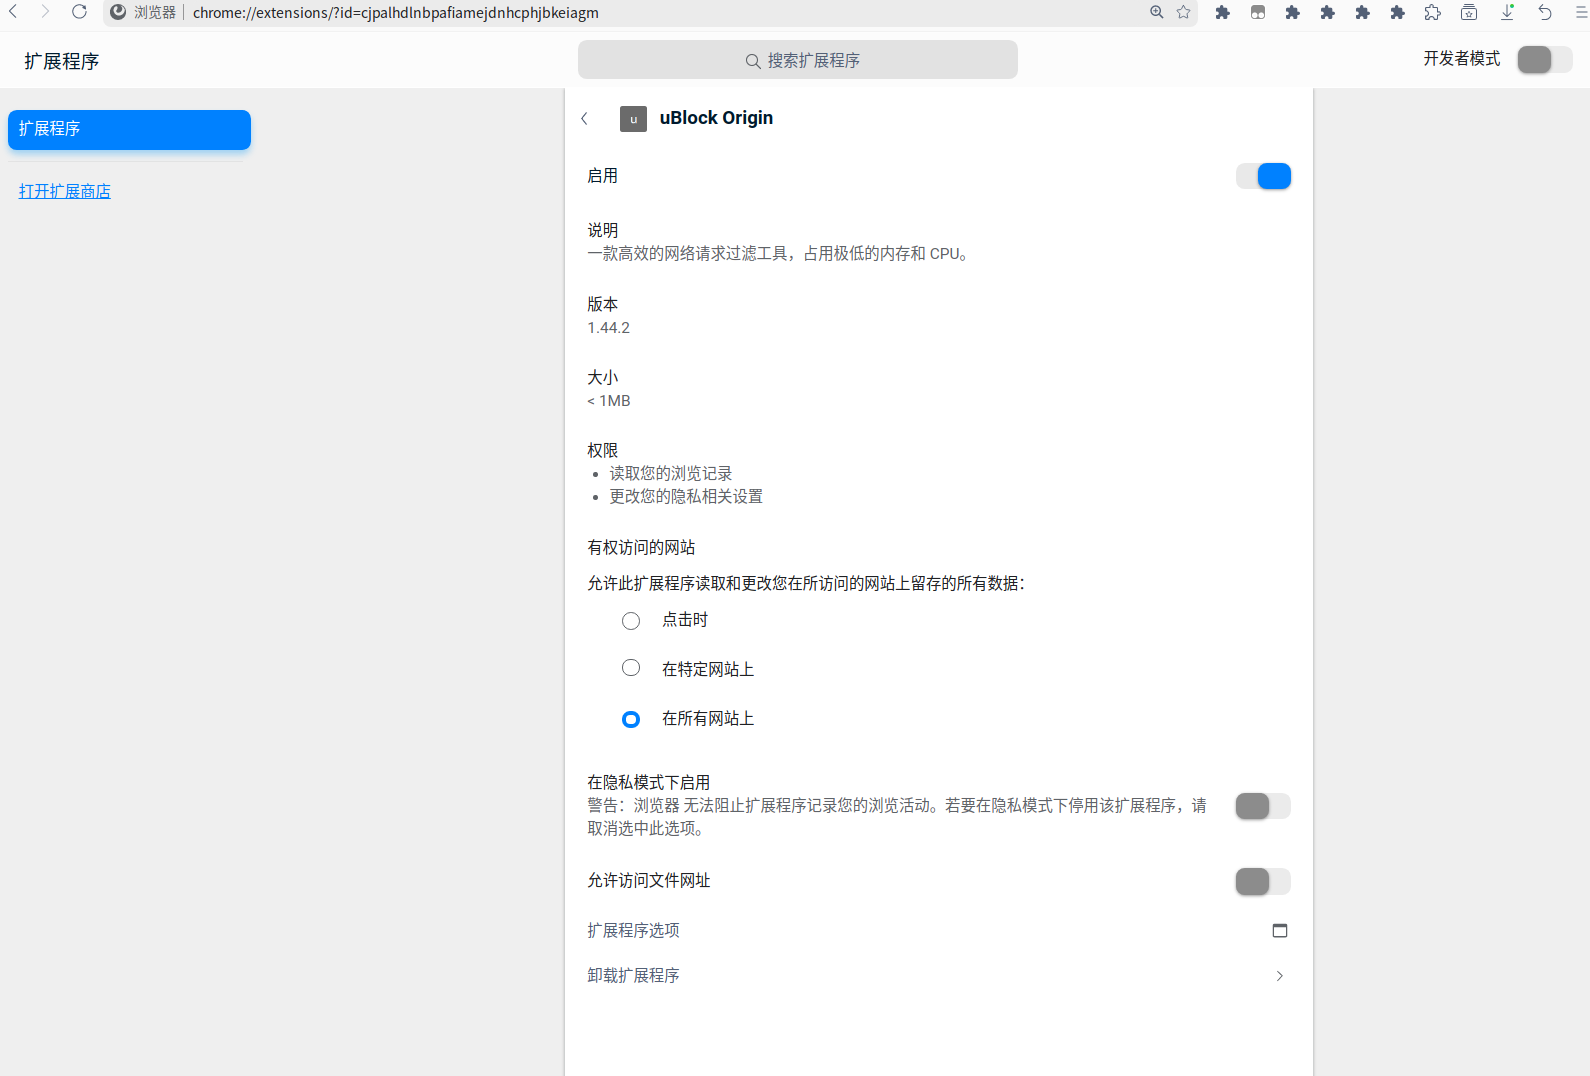The image size is (1590, 1076).
Task: Enable the 开发者模式 switch
Action: point(1545,60)
